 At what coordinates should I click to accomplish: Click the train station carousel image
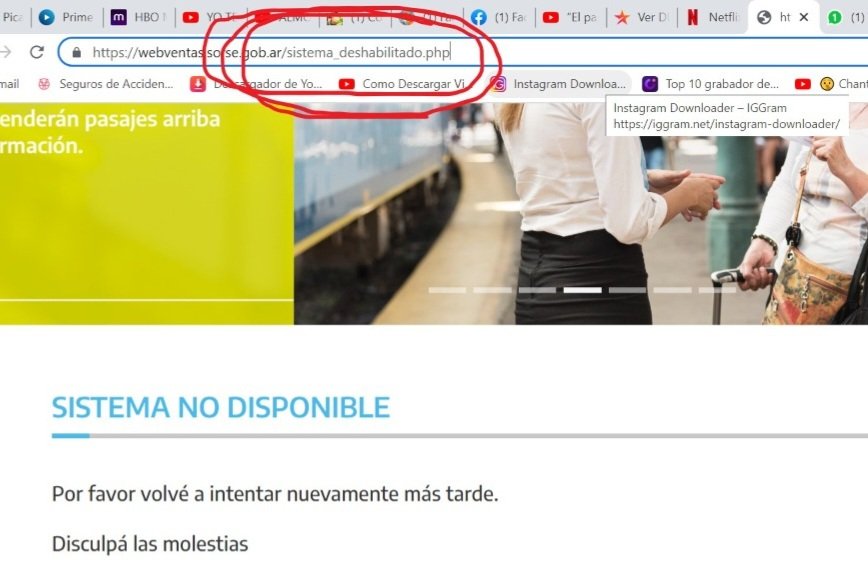point(581,214)
